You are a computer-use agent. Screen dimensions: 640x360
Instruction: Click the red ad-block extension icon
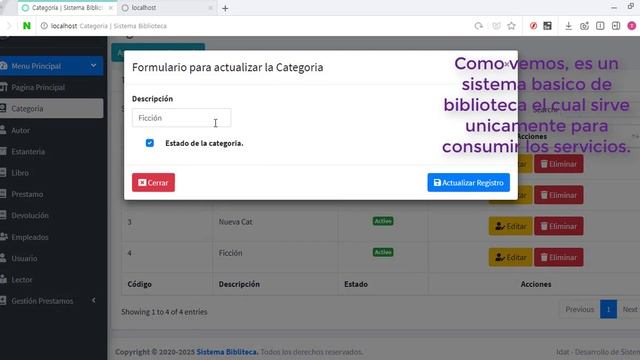[x=533, y=26]
